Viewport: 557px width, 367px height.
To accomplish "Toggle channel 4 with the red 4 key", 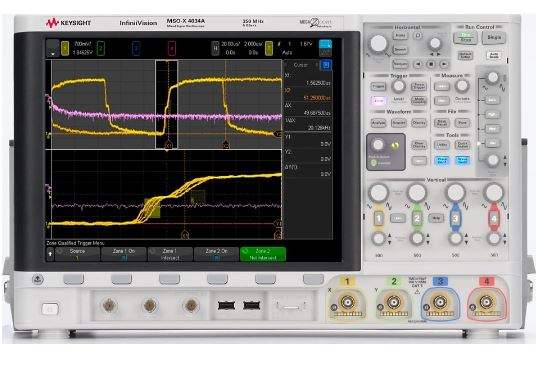I will pos(494,218).
